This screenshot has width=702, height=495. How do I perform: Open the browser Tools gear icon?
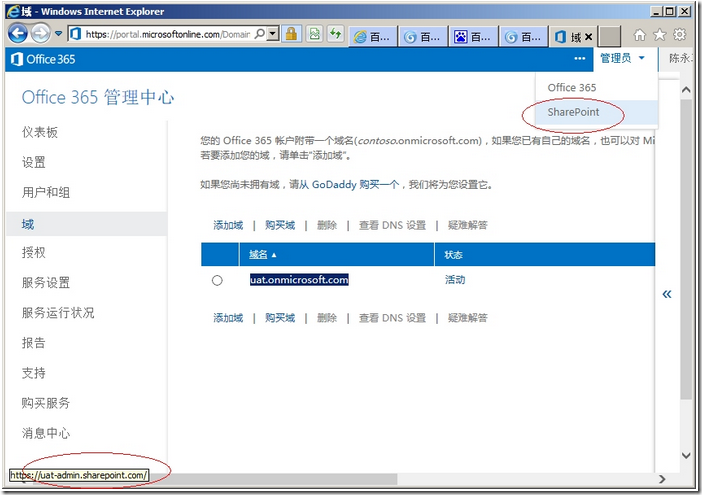[x=680, y=34]
